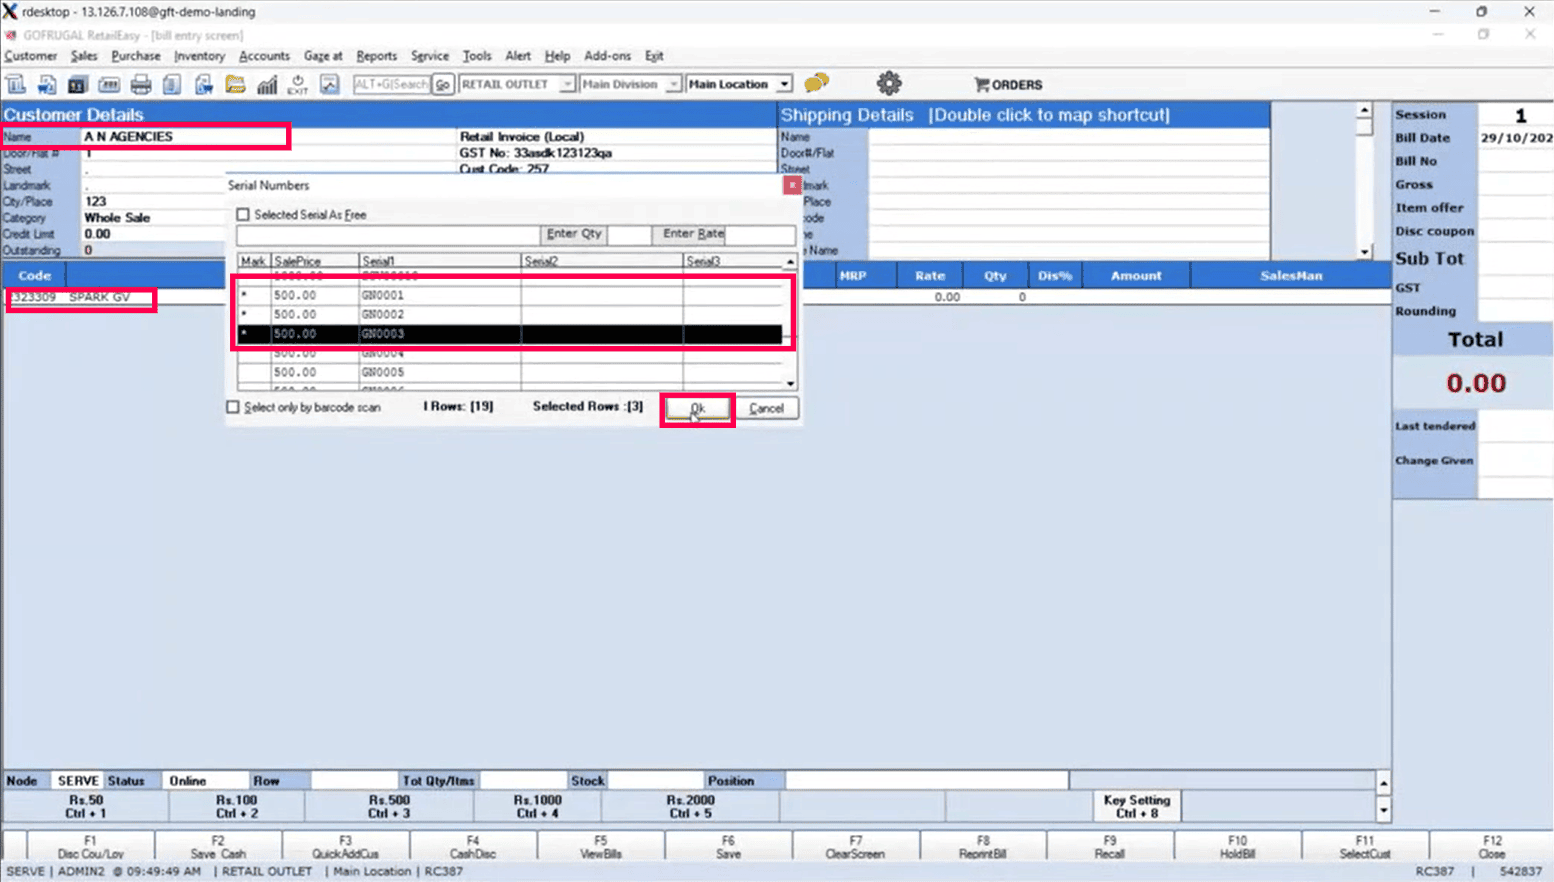Click the EXIT power icon in toolbar
Image resolution: width=1554 pixels, height=882 pixels.
coord(298,85)
